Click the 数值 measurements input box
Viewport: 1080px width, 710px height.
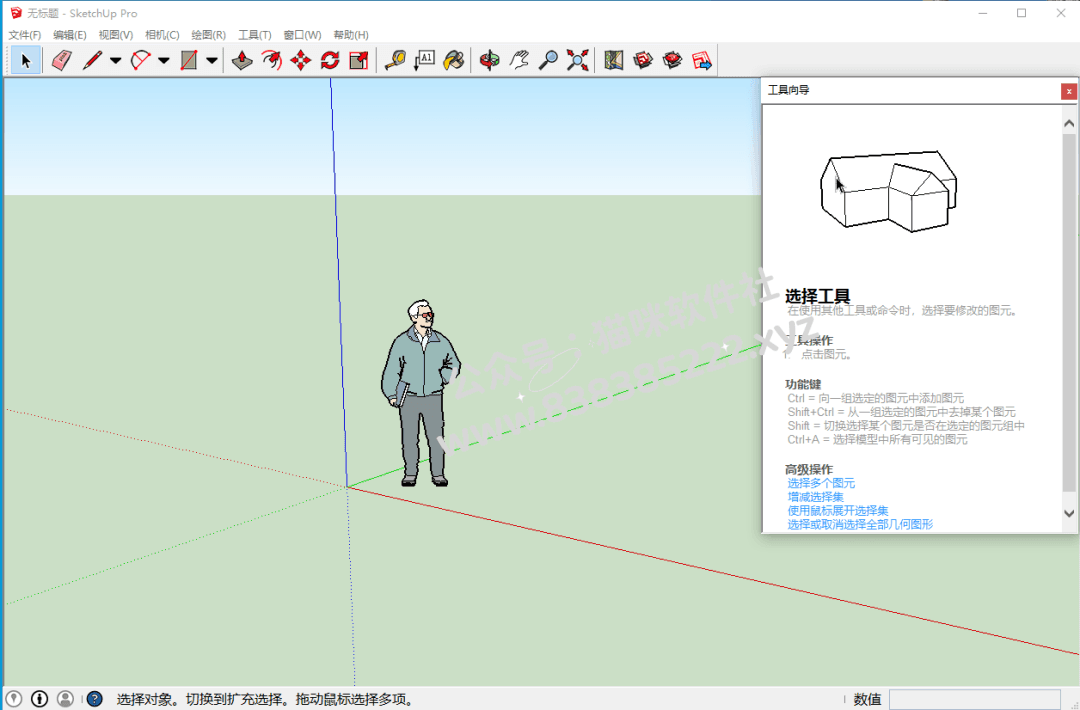tap(975, 699)
